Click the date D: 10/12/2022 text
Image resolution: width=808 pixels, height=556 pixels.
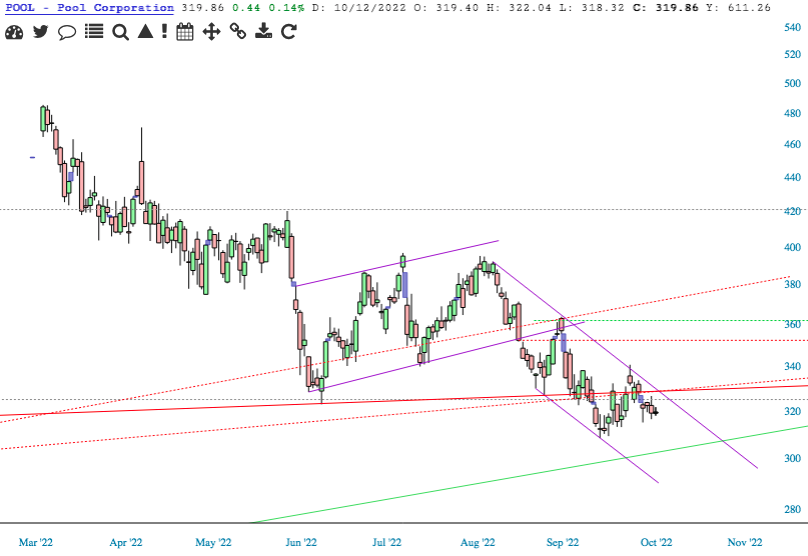(x=361, y=8)
